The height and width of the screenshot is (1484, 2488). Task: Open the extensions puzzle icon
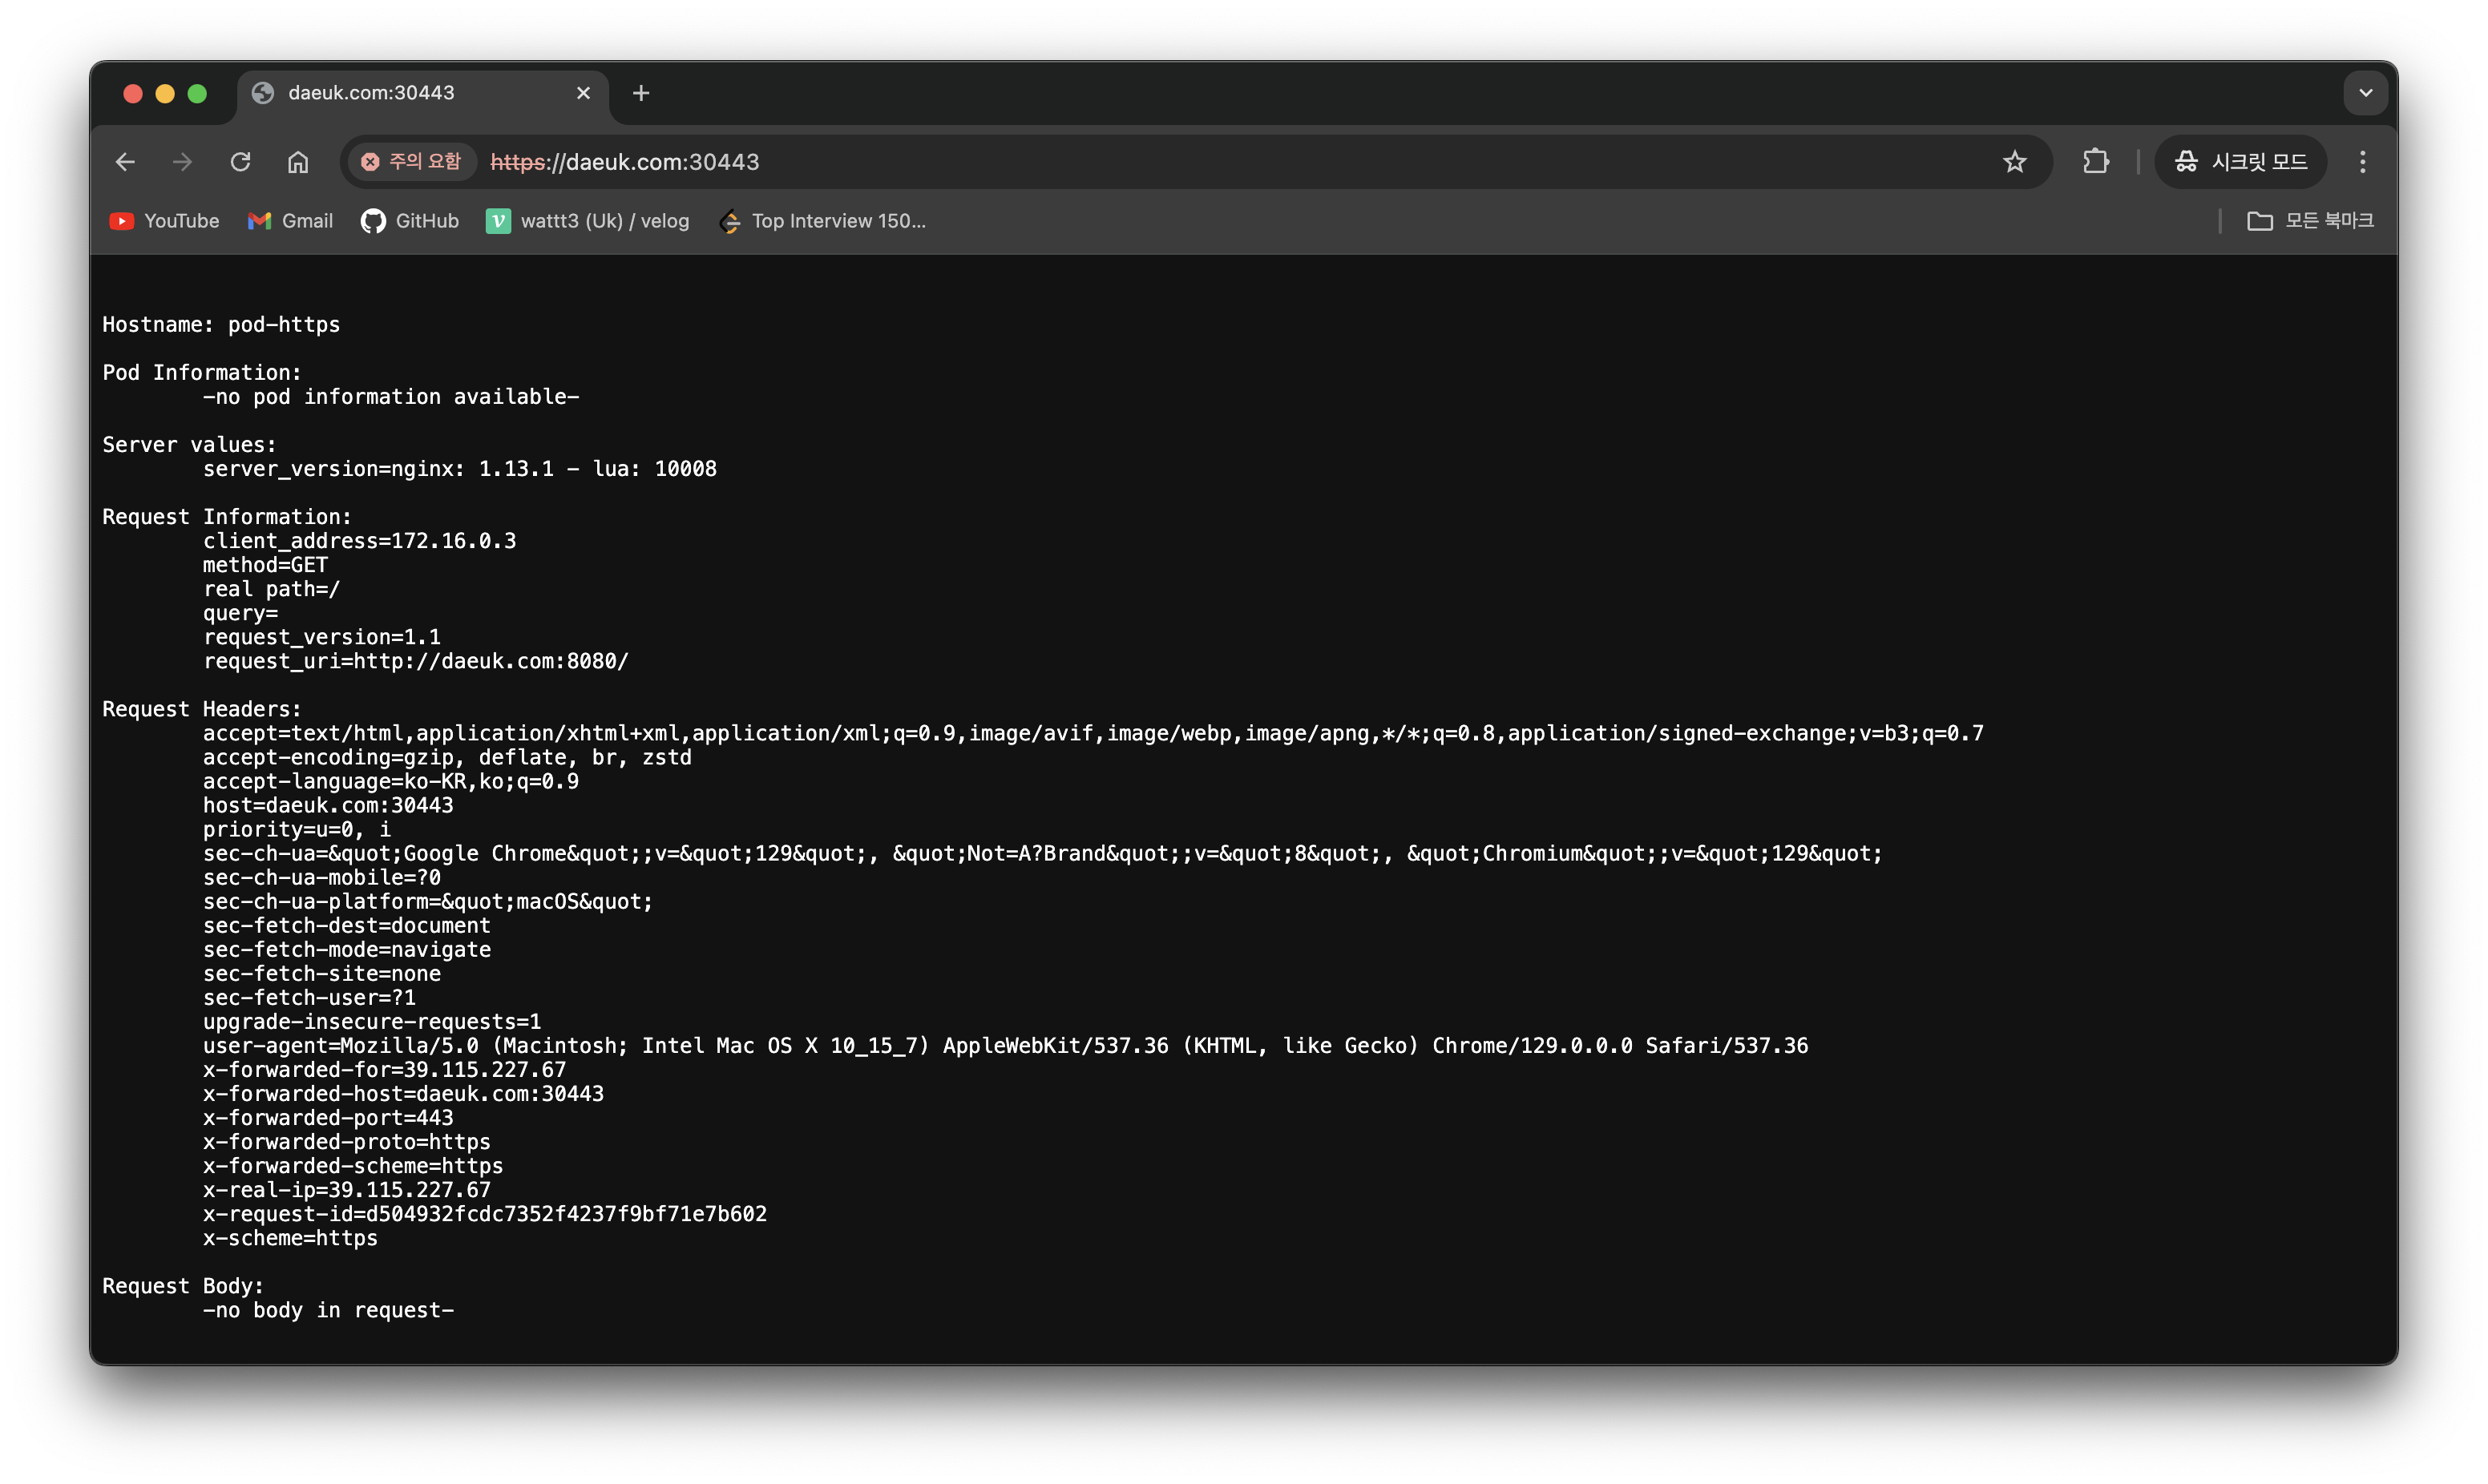(x=2095, y=162)
